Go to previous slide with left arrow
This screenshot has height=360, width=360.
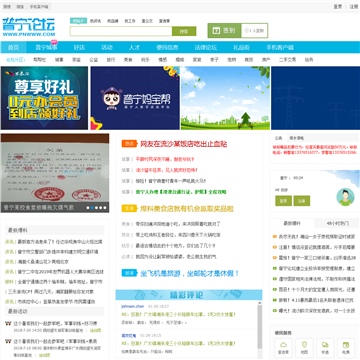pos(4,172)
